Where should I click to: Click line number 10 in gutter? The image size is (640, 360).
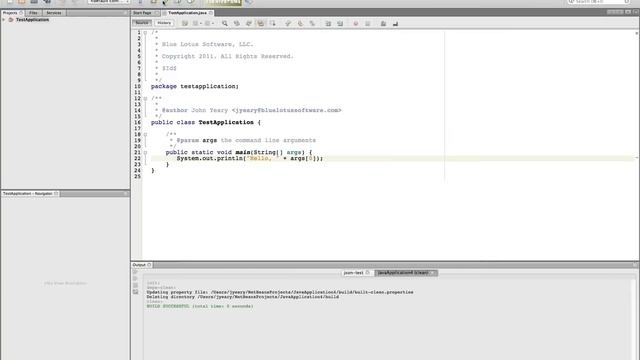point(137,87)
